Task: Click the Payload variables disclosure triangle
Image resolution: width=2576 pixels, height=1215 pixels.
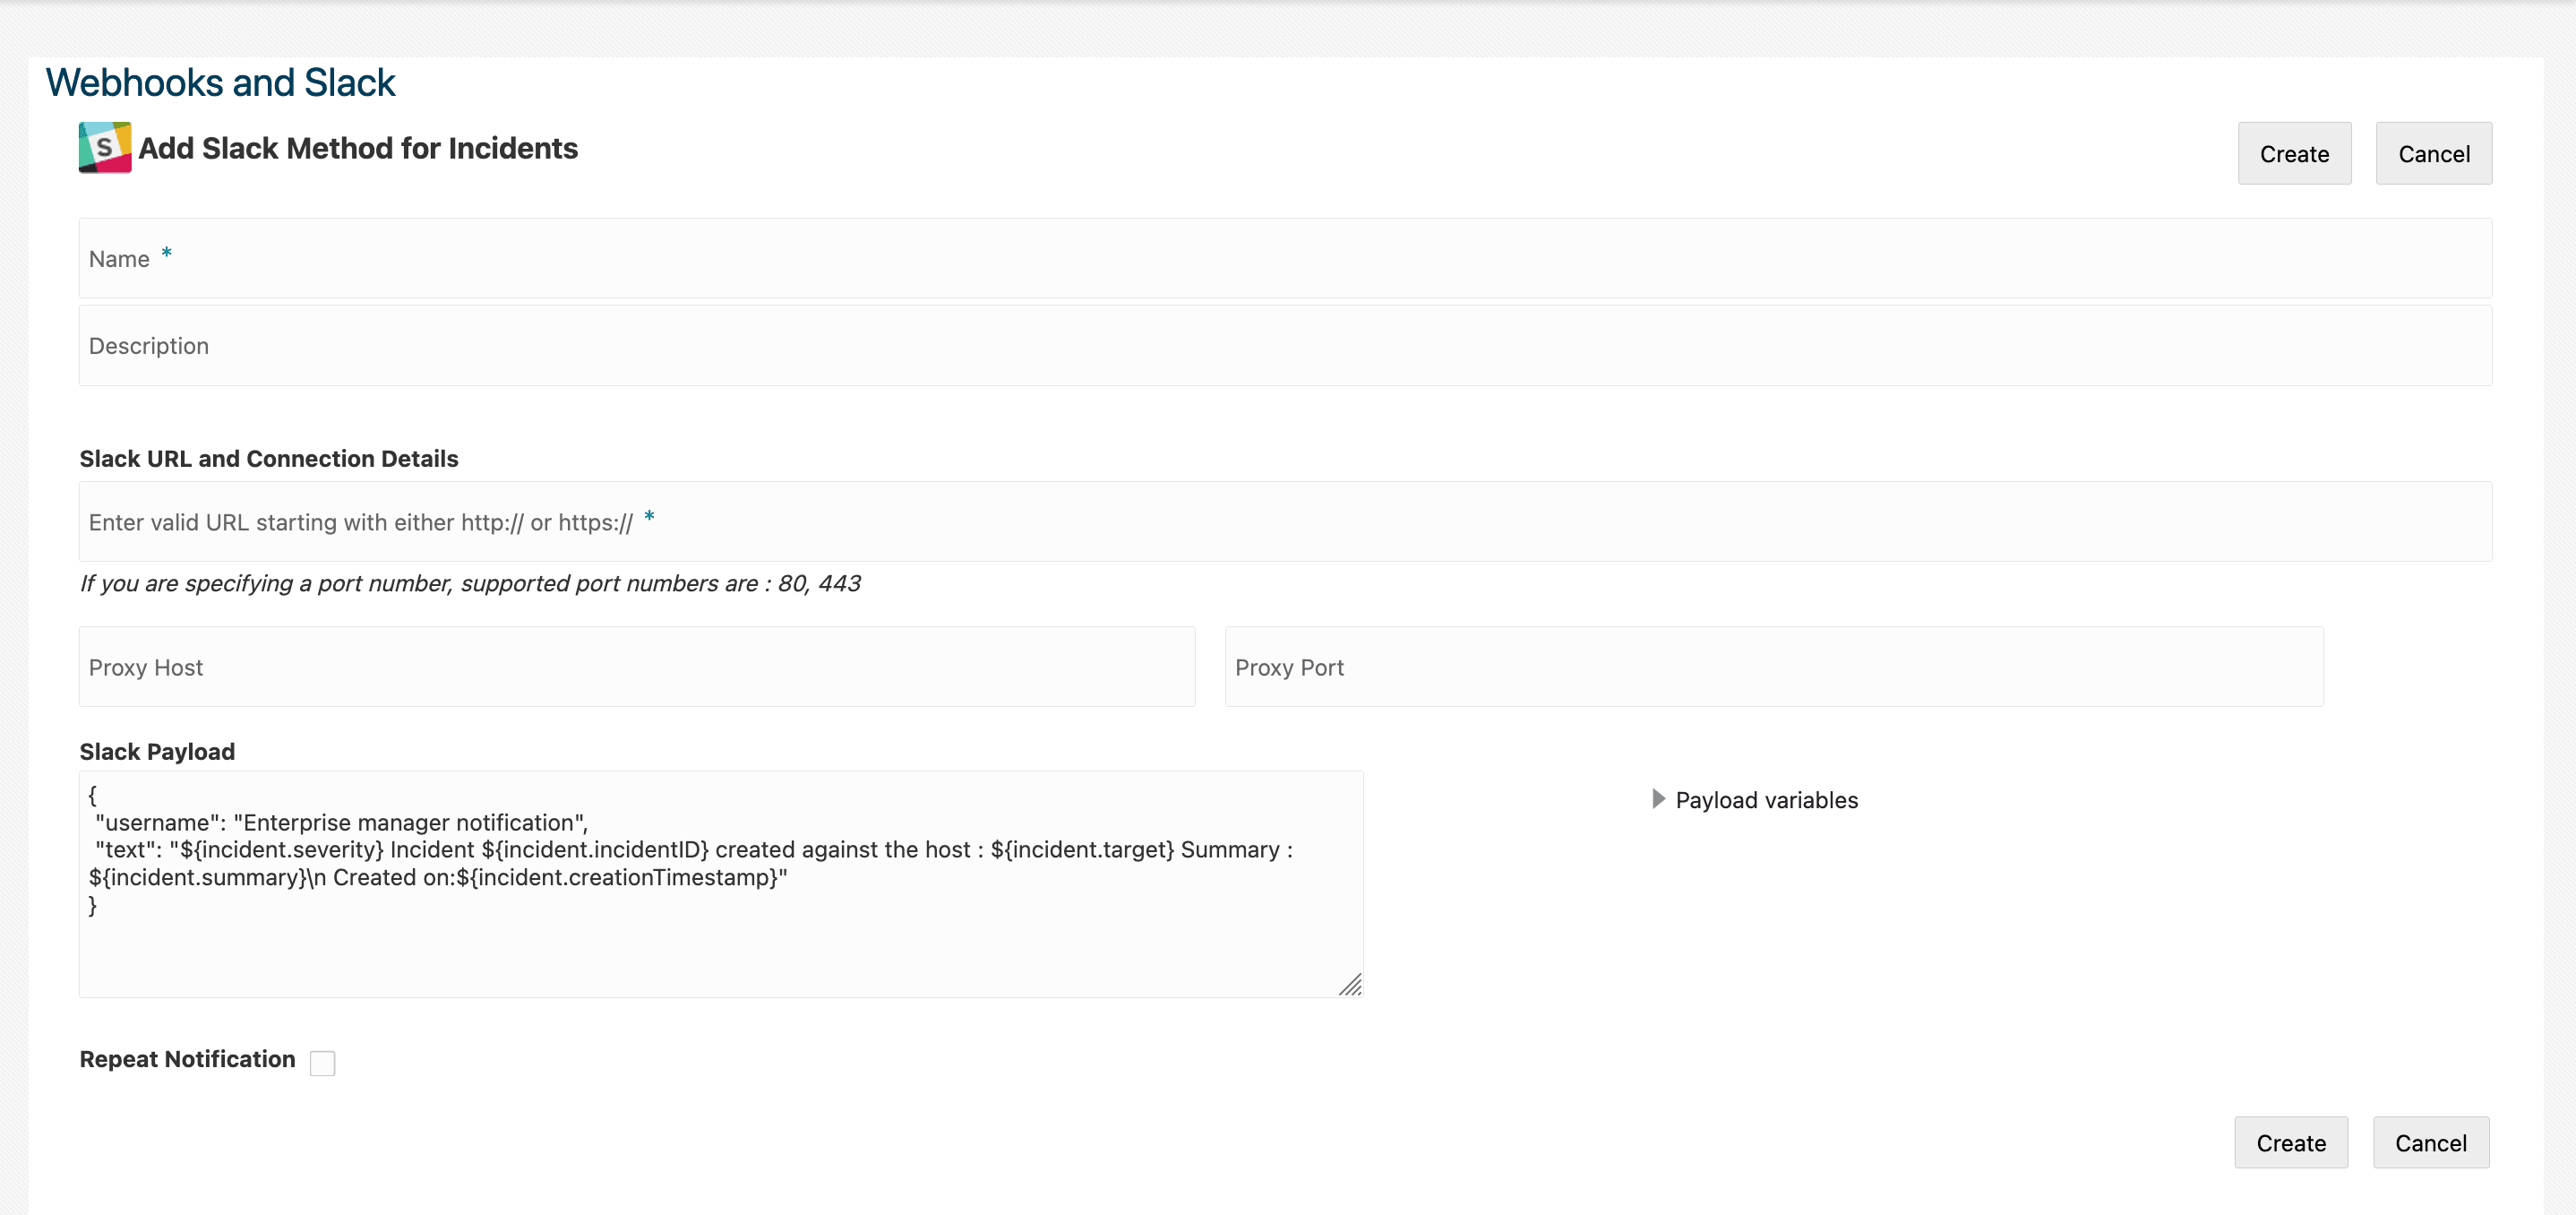Action: tap(1658, 799)
